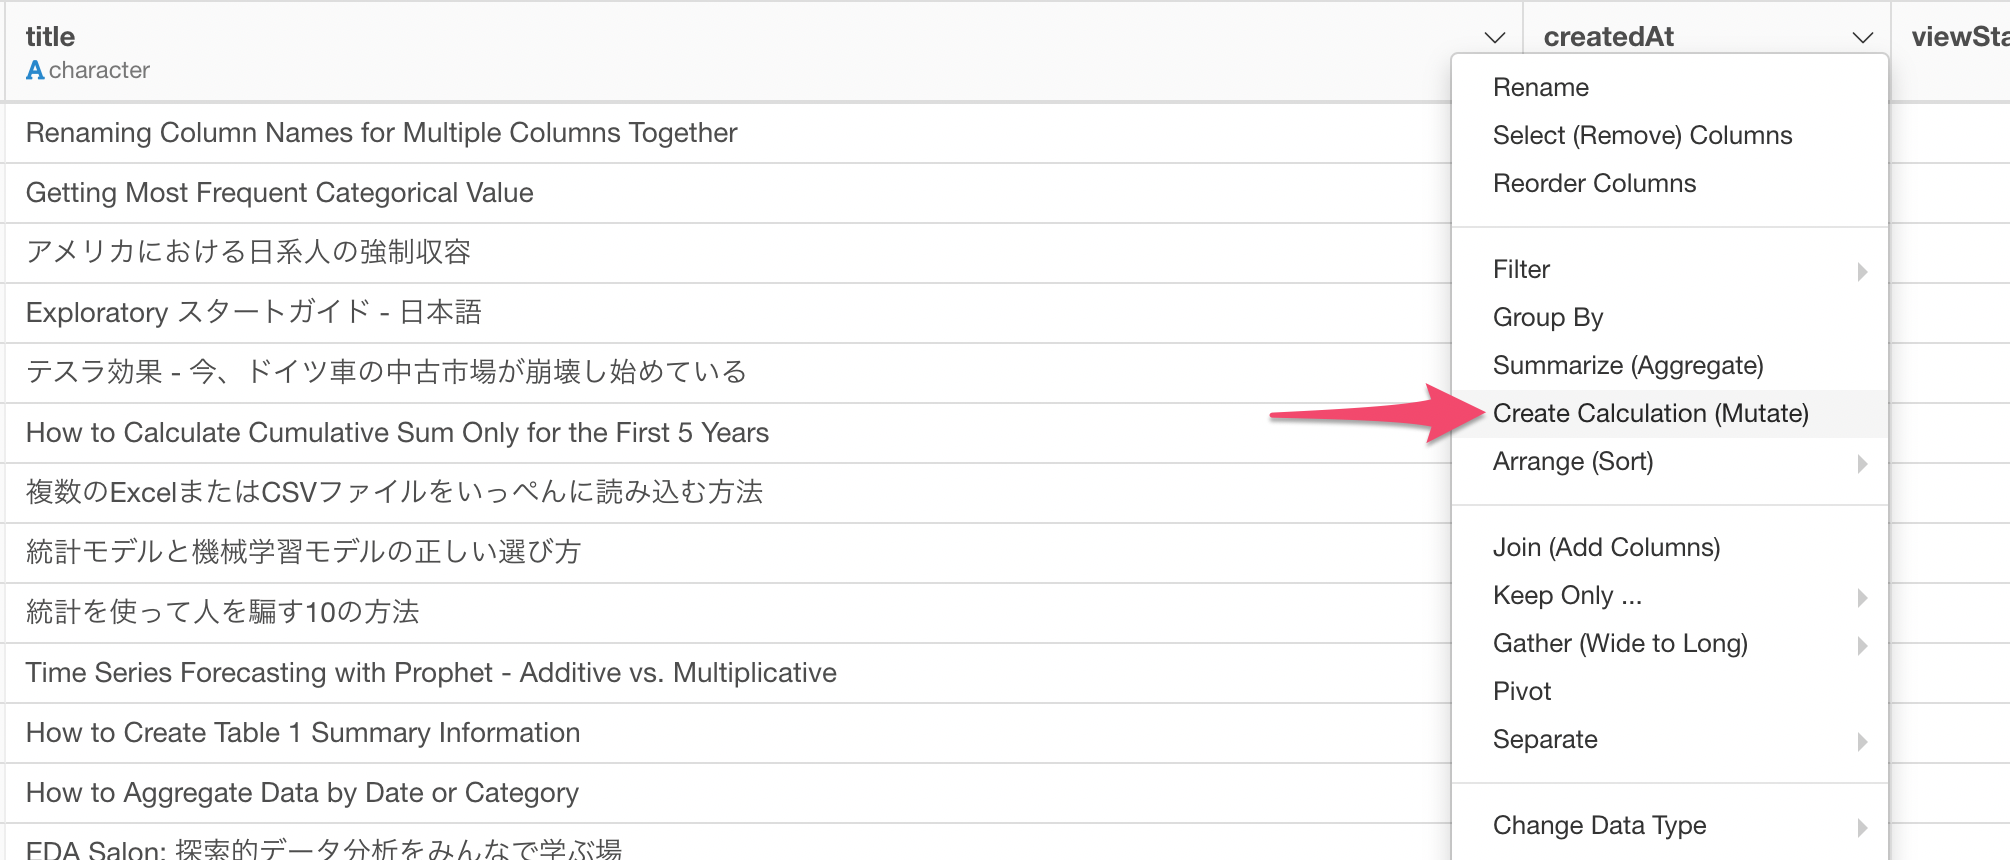Open the createdAt column dropdown chevron
Screen dimensions: 2010x860
1862,38
